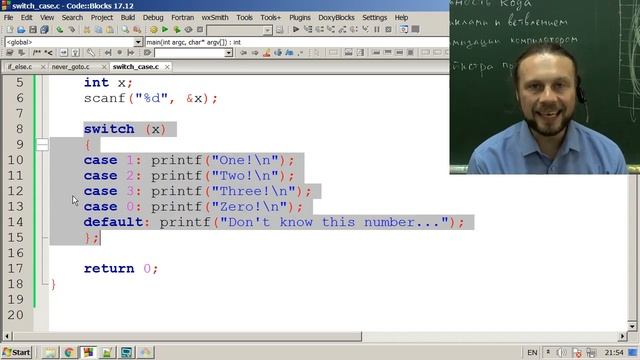Click the Replace toolbar icon
Viewport: 640px width, 360px height.
pos(137,29)
